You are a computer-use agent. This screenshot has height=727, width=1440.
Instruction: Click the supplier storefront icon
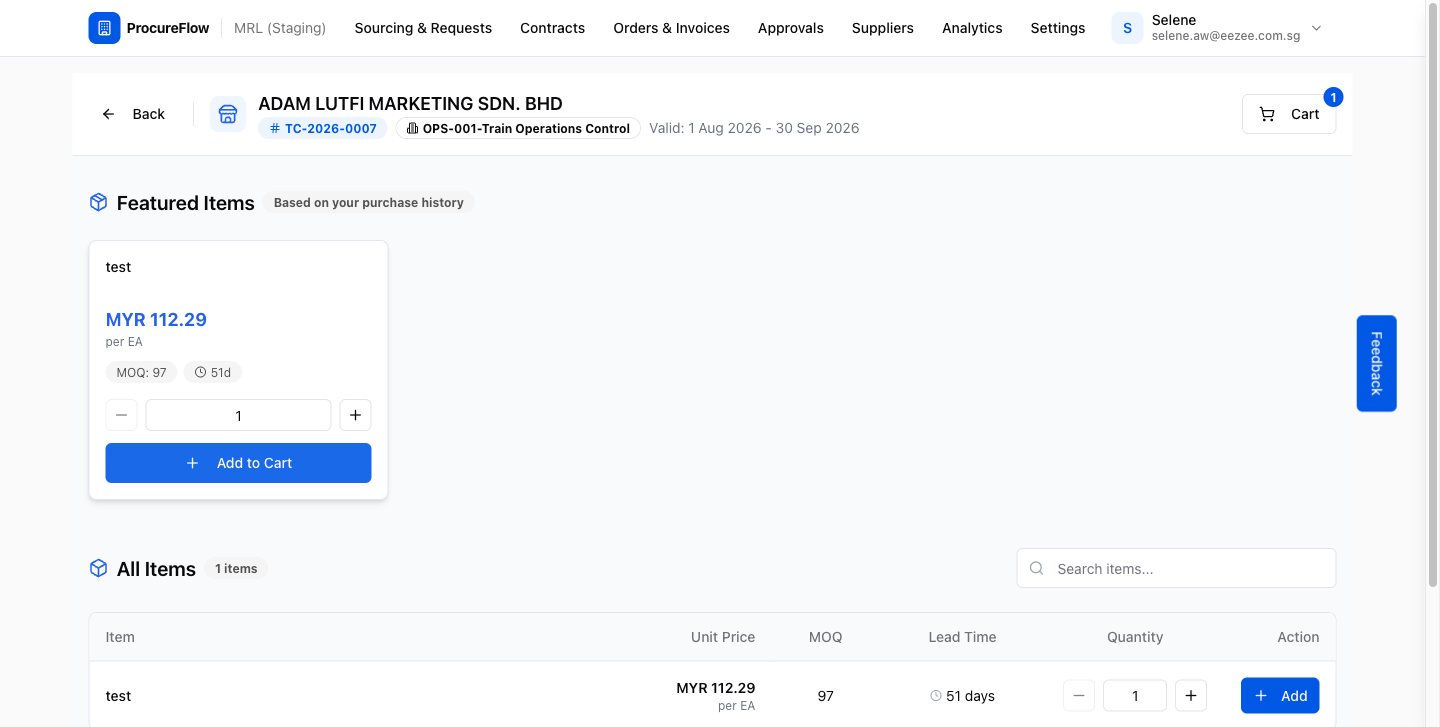(228, 114)
